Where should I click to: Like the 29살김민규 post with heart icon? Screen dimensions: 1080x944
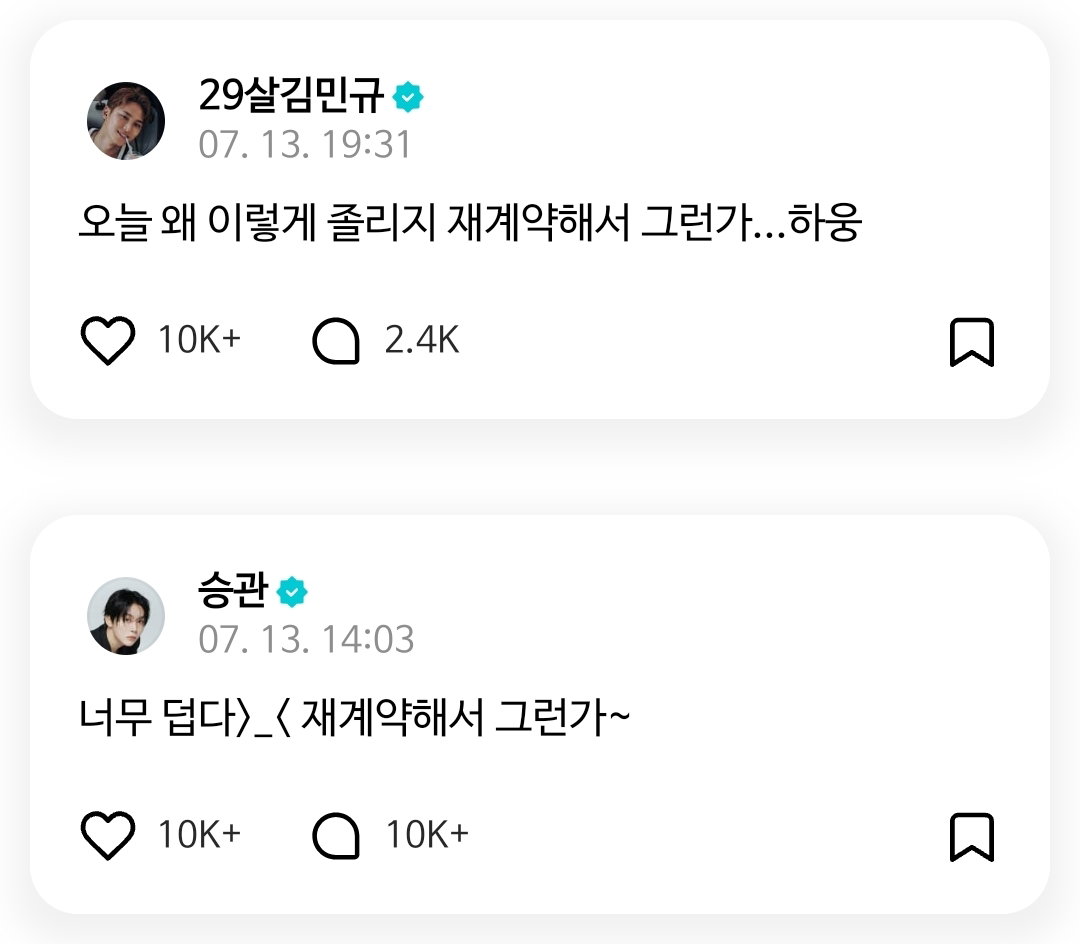click(x=107, y=340)
